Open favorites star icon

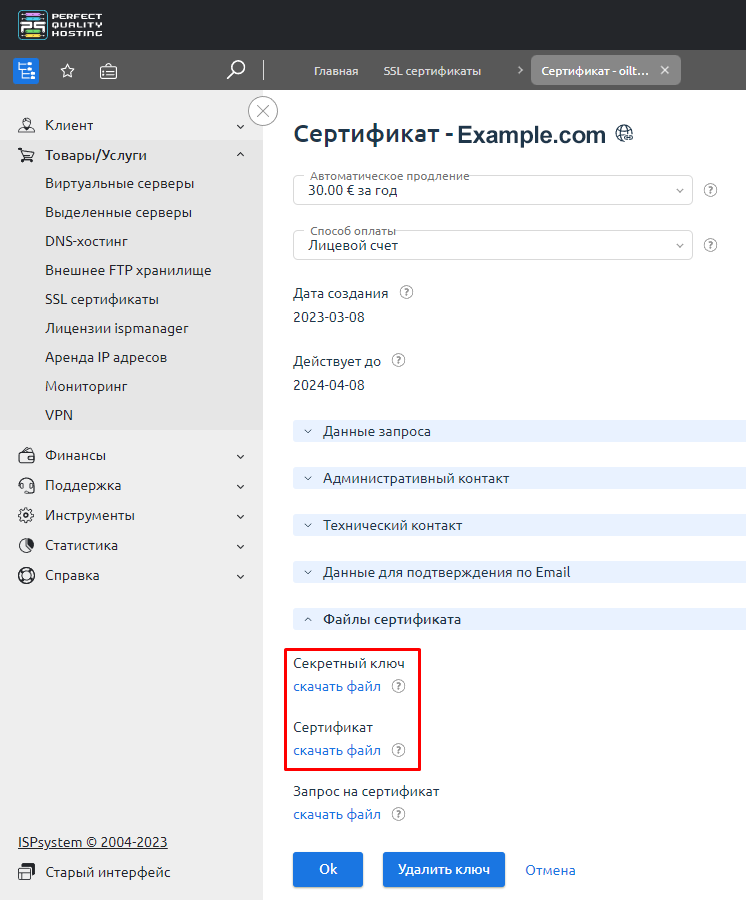68,71
